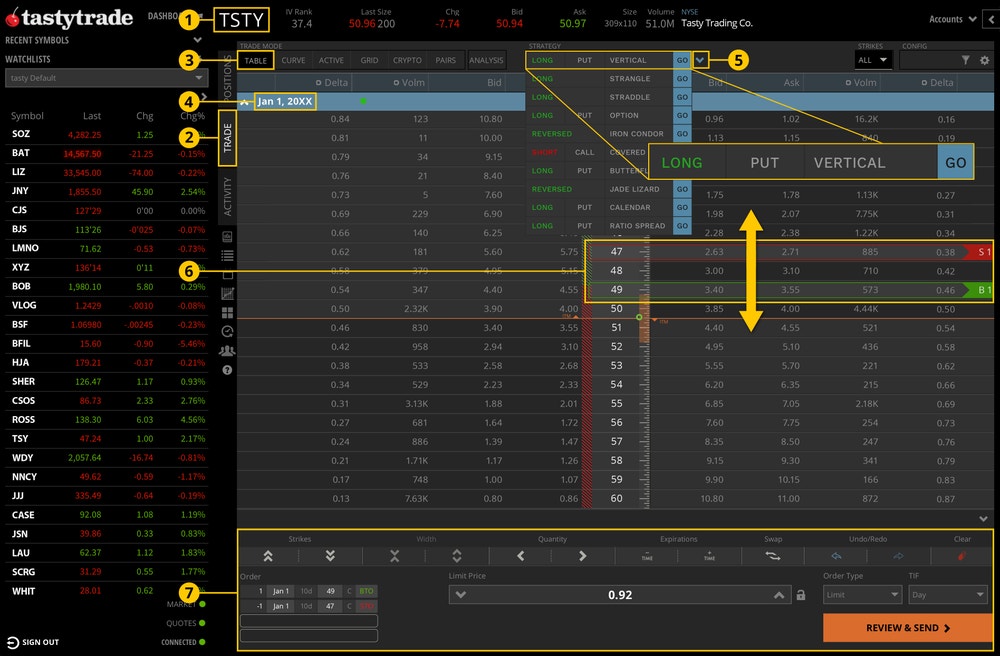Open the strikes filter funnel icon

(x=966, y=60)
